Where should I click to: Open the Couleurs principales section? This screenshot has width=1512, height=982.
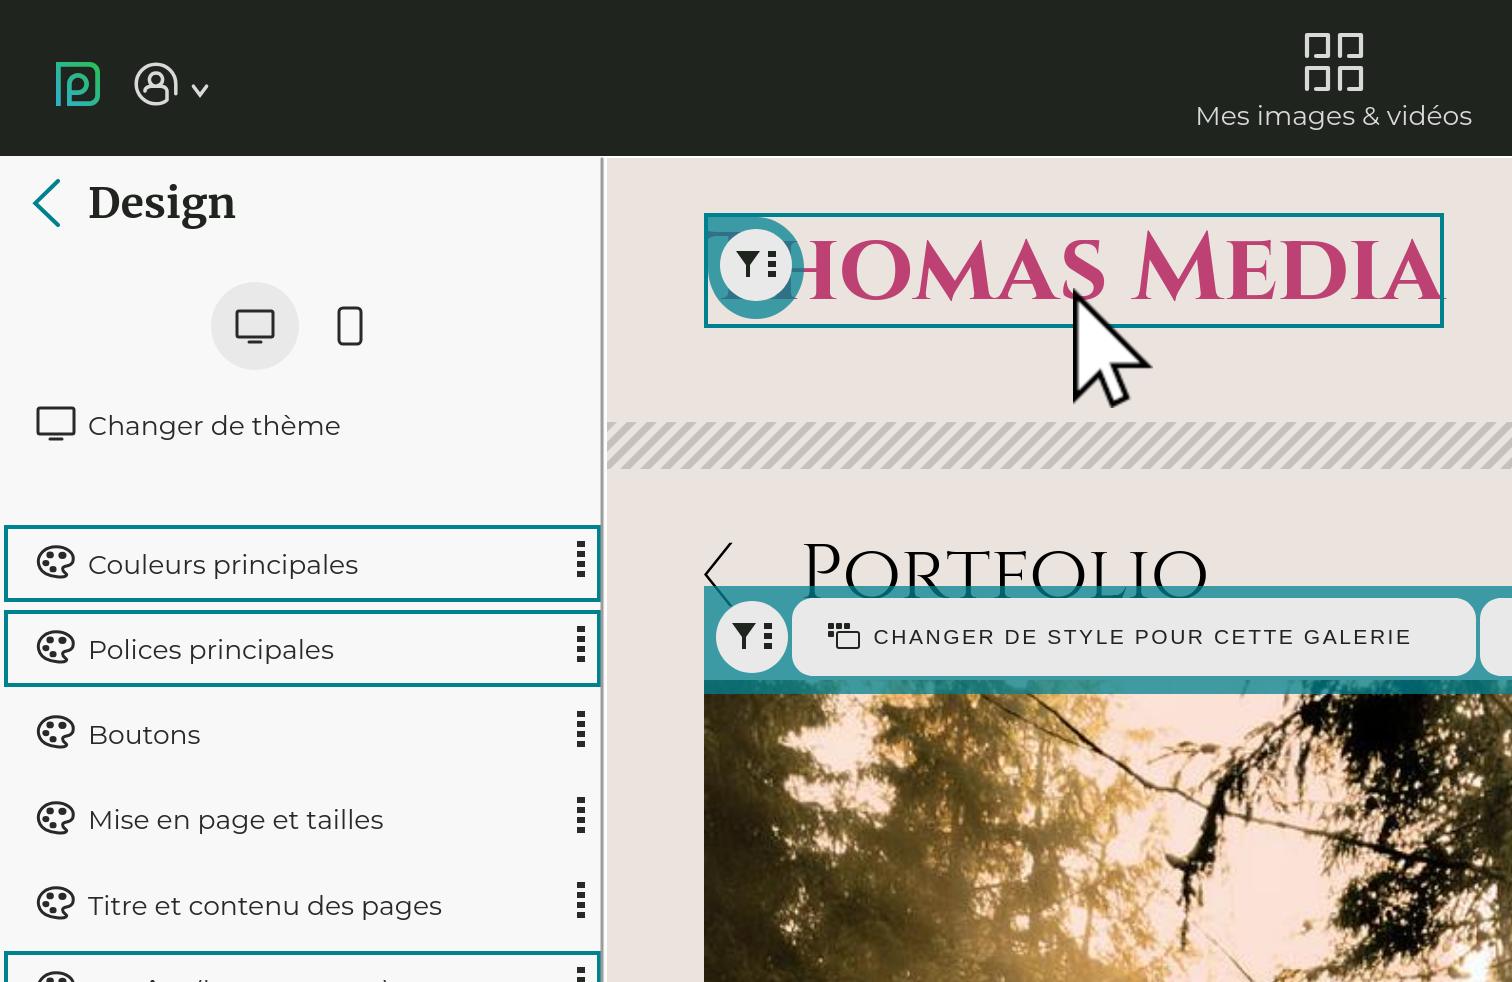pos(222,564)
